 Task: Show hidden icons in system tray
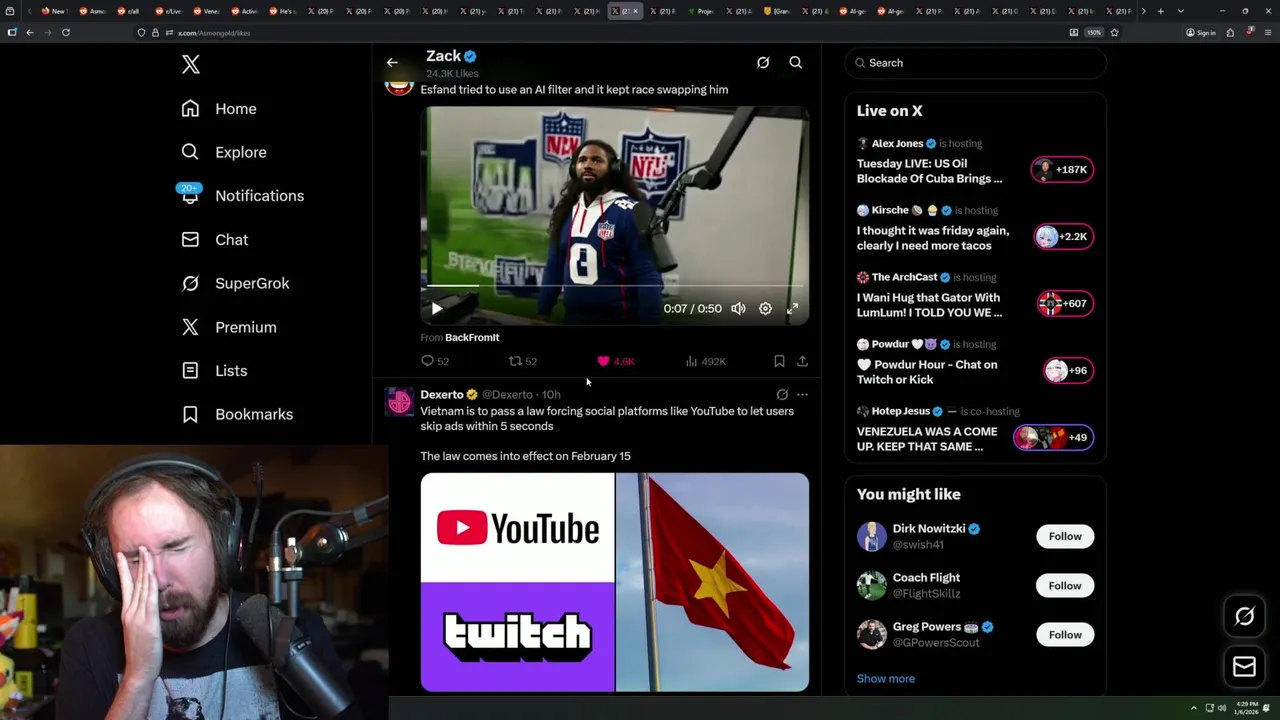[x=1193, y=708]
